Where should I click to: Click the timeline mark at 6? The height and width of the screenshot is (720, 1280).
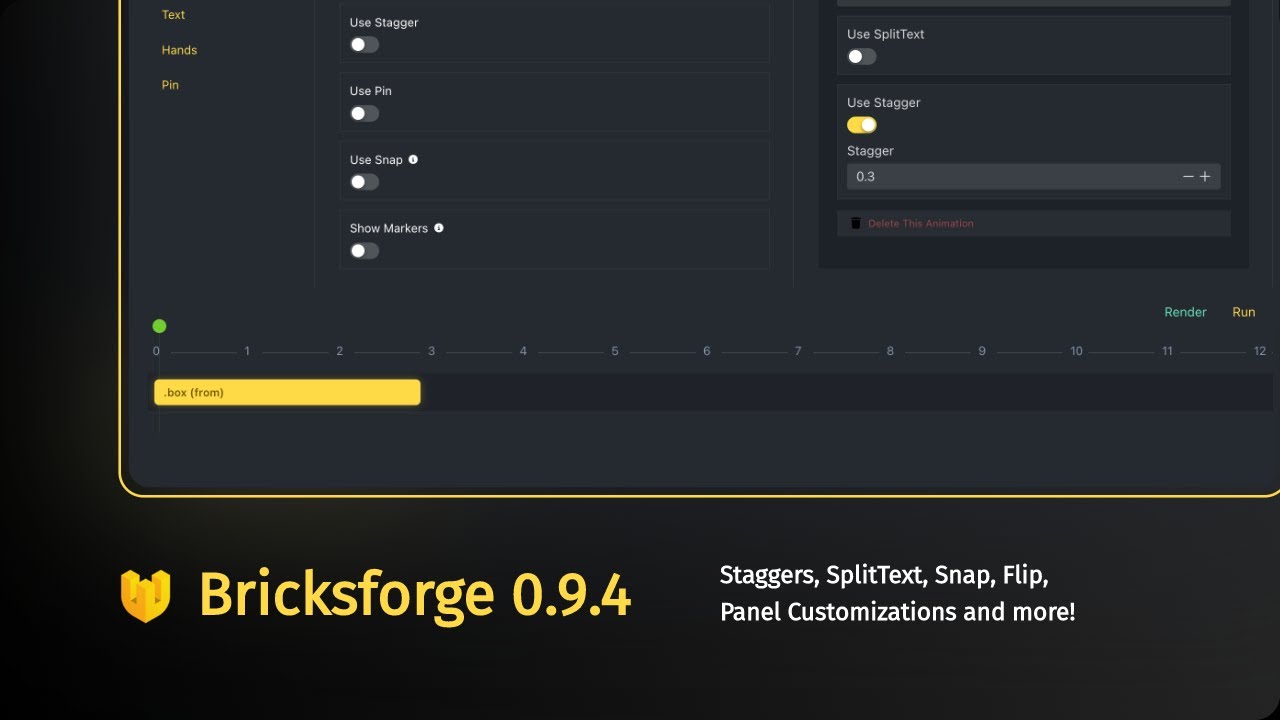pos(706,351)
